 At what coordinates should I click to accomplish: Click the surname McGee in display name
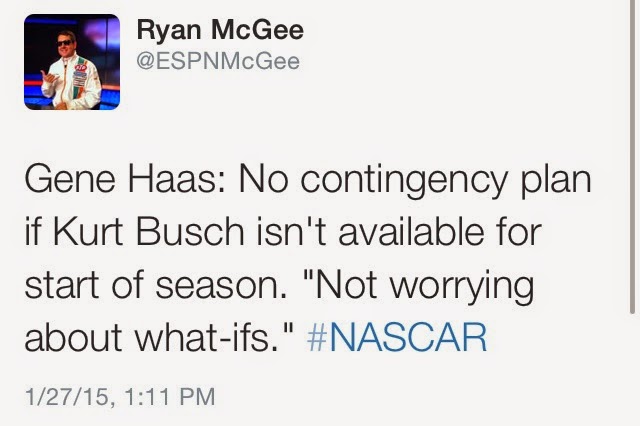258,31
